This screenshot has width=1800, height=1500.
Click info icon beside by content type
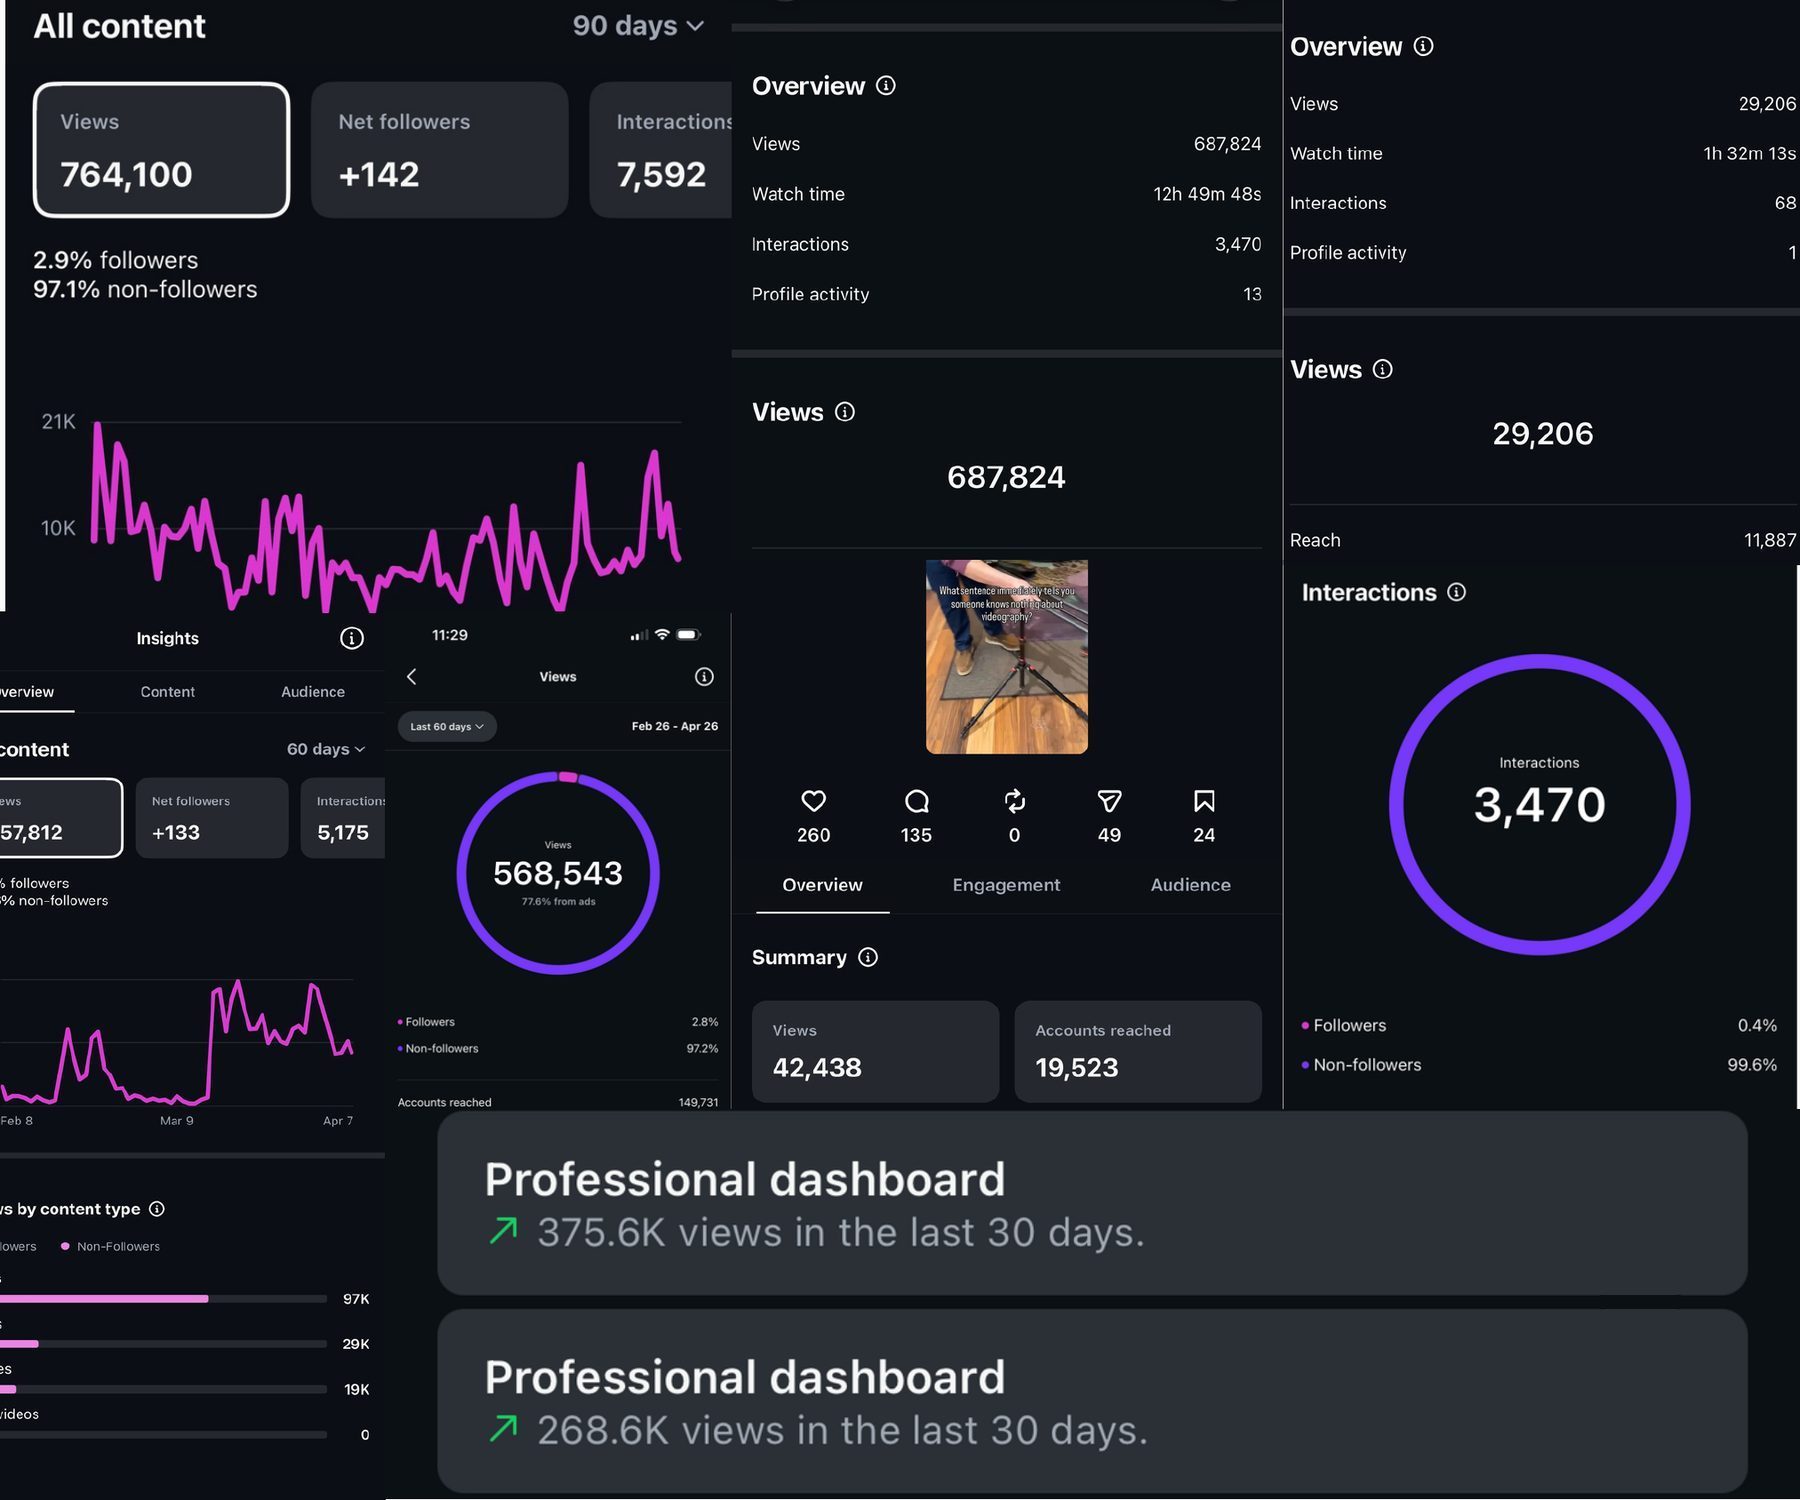point(157,1209)
